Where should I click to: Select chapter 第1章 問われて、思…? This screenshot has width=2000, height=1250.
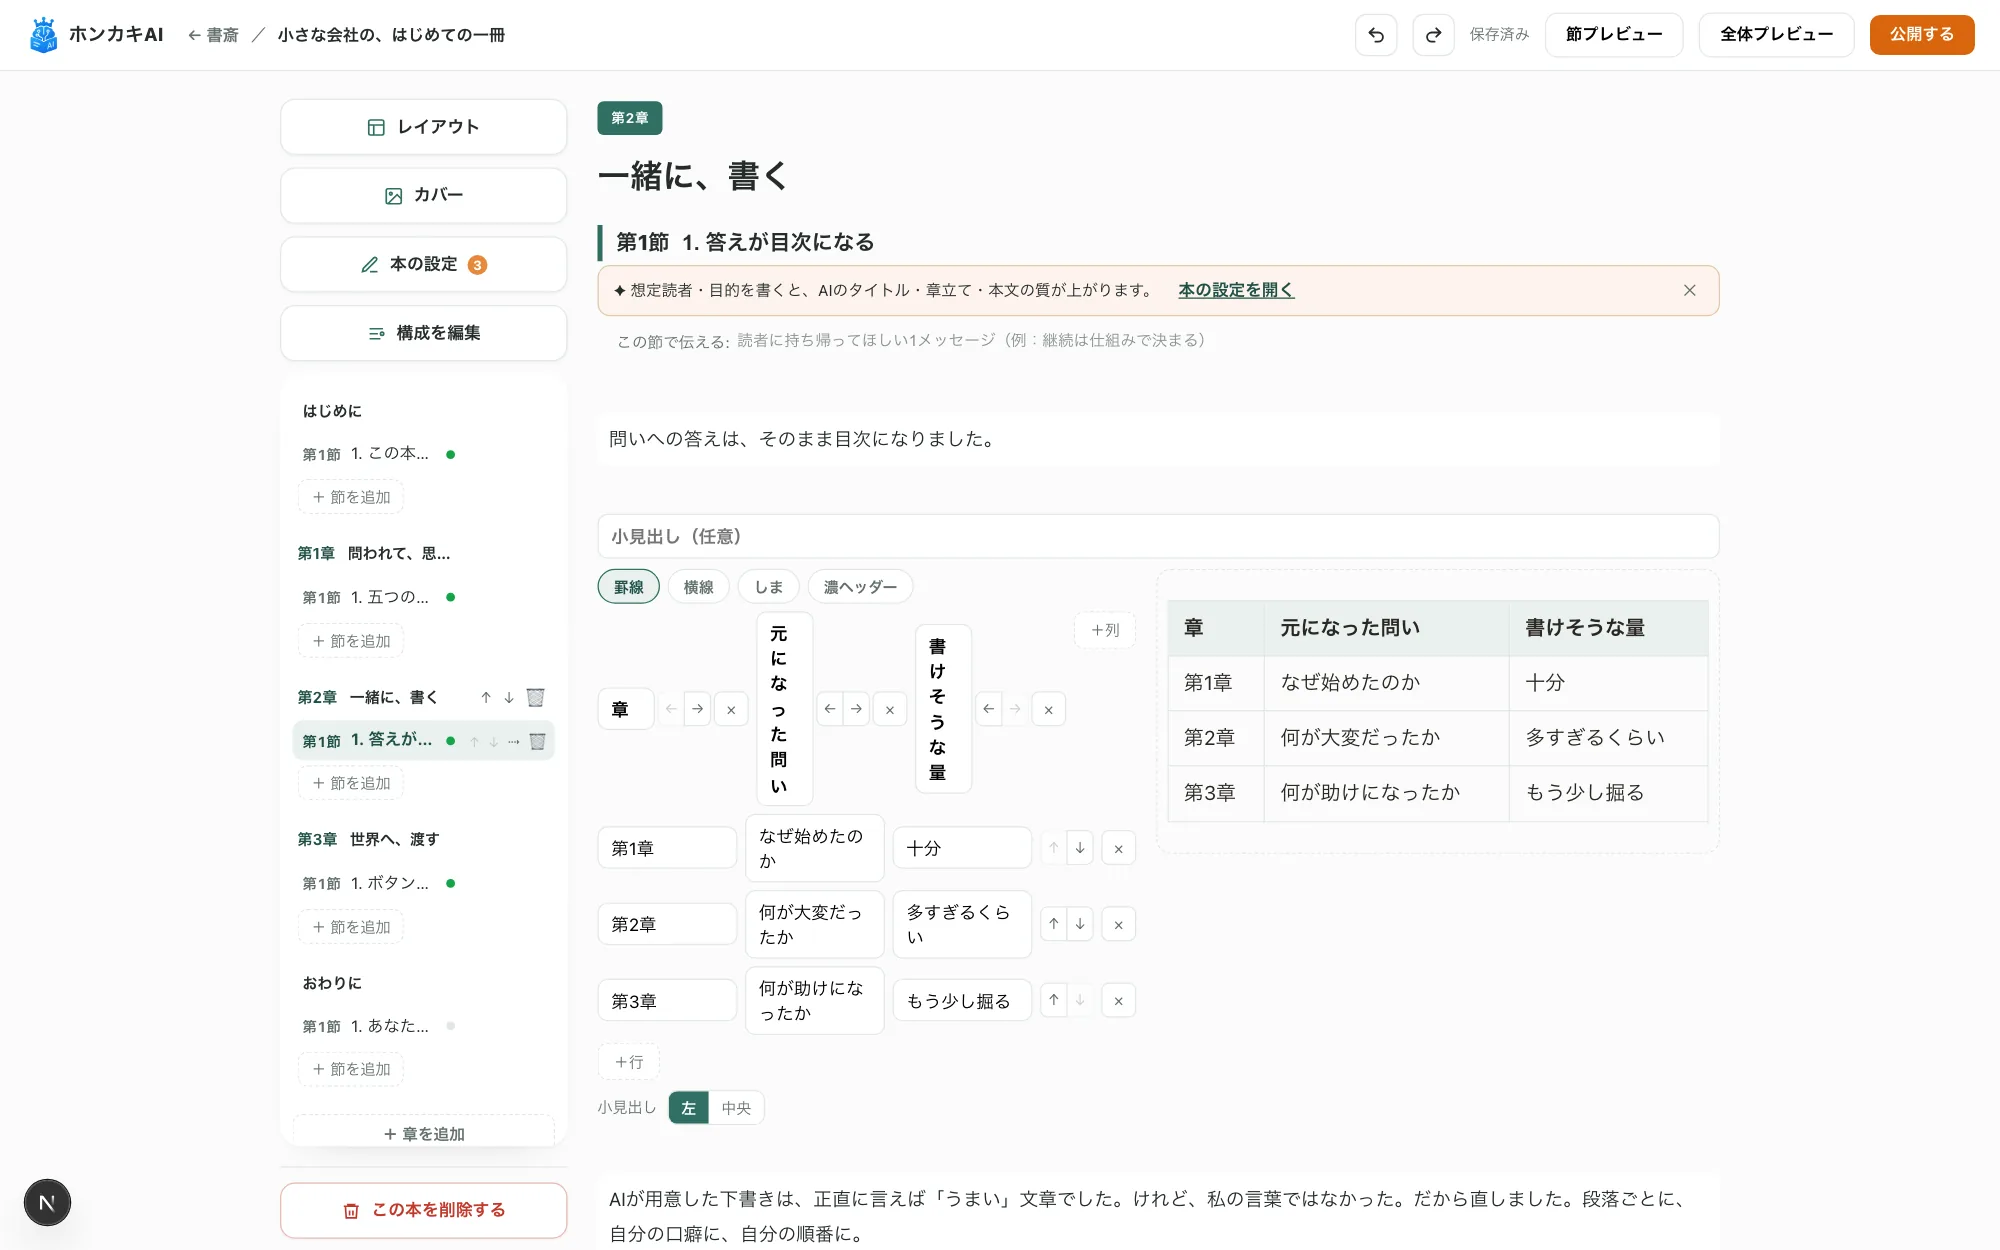374,553
